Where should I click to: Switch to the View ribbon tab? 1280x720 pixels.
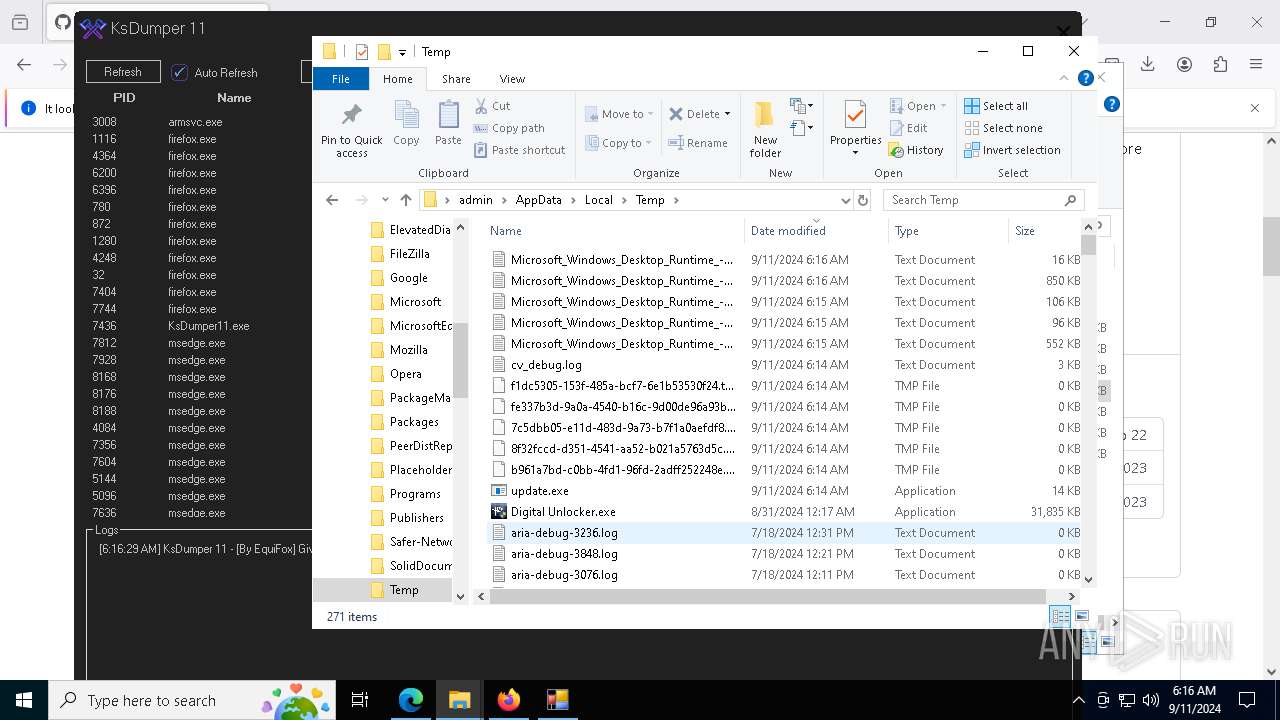click(512, 79)
